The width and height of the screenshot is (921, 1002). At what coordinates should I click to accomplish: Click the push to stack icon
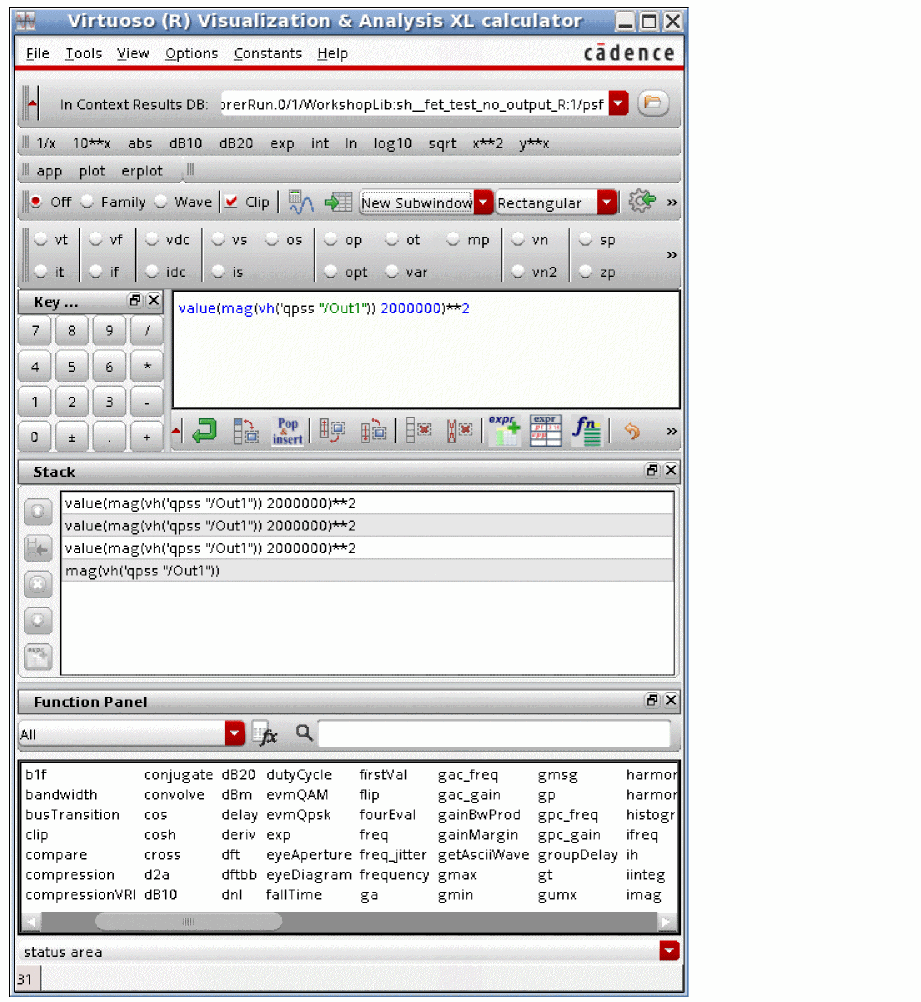click(245, 431)
